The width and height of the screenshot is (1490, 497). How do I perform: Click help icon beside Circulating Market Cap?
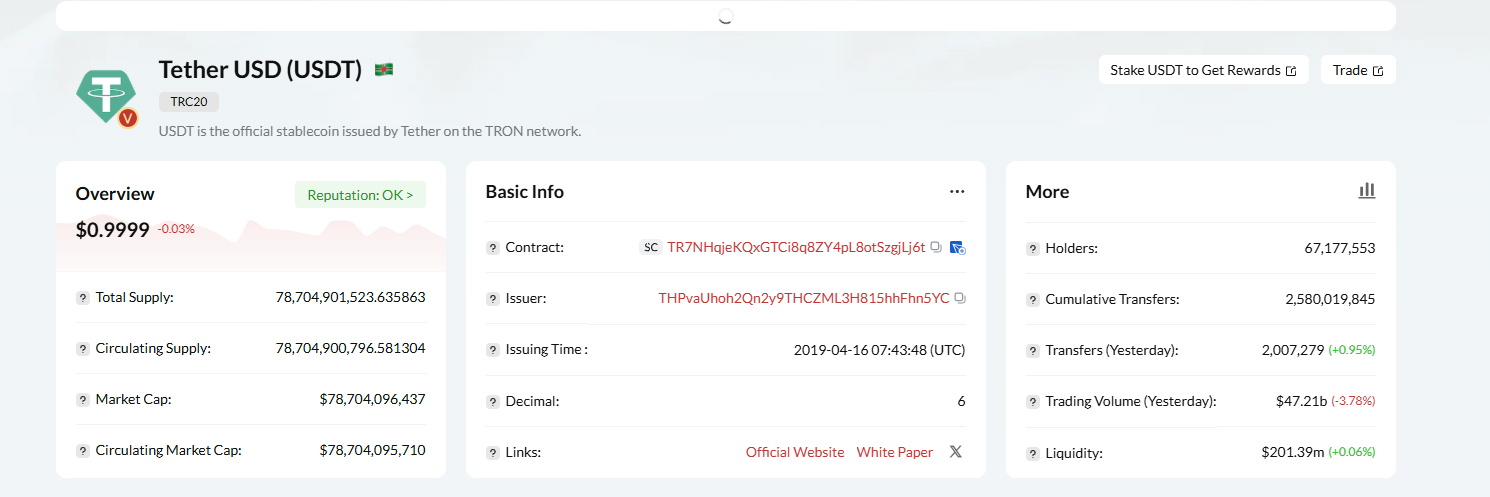pyautogui.click(x=83, y=451)
